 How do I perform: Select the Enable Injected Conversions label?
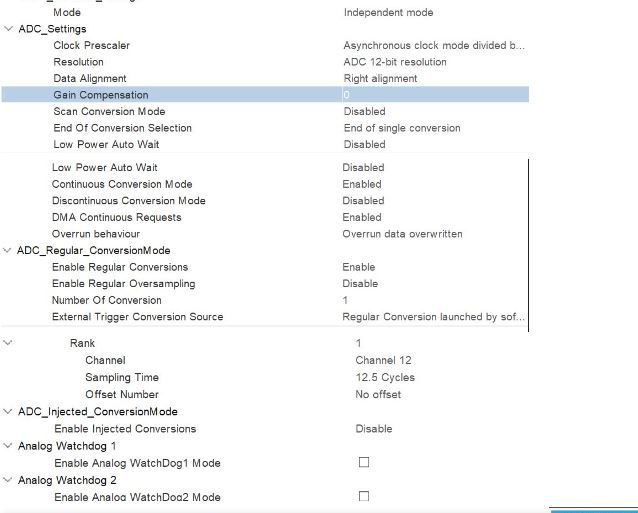pyautogui.click(x=125, y=429)
